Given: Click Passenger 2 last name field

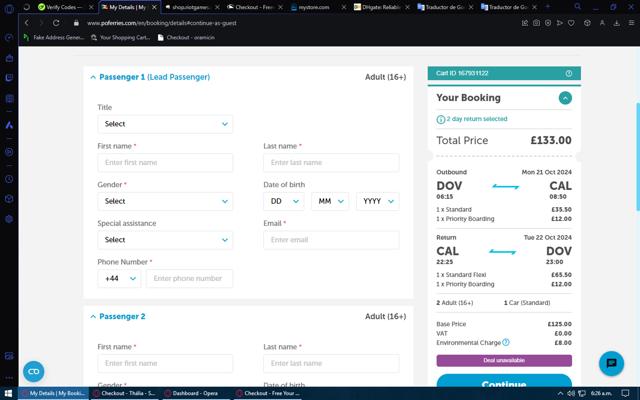Looking at the screenshot, I should click(331, 363).
